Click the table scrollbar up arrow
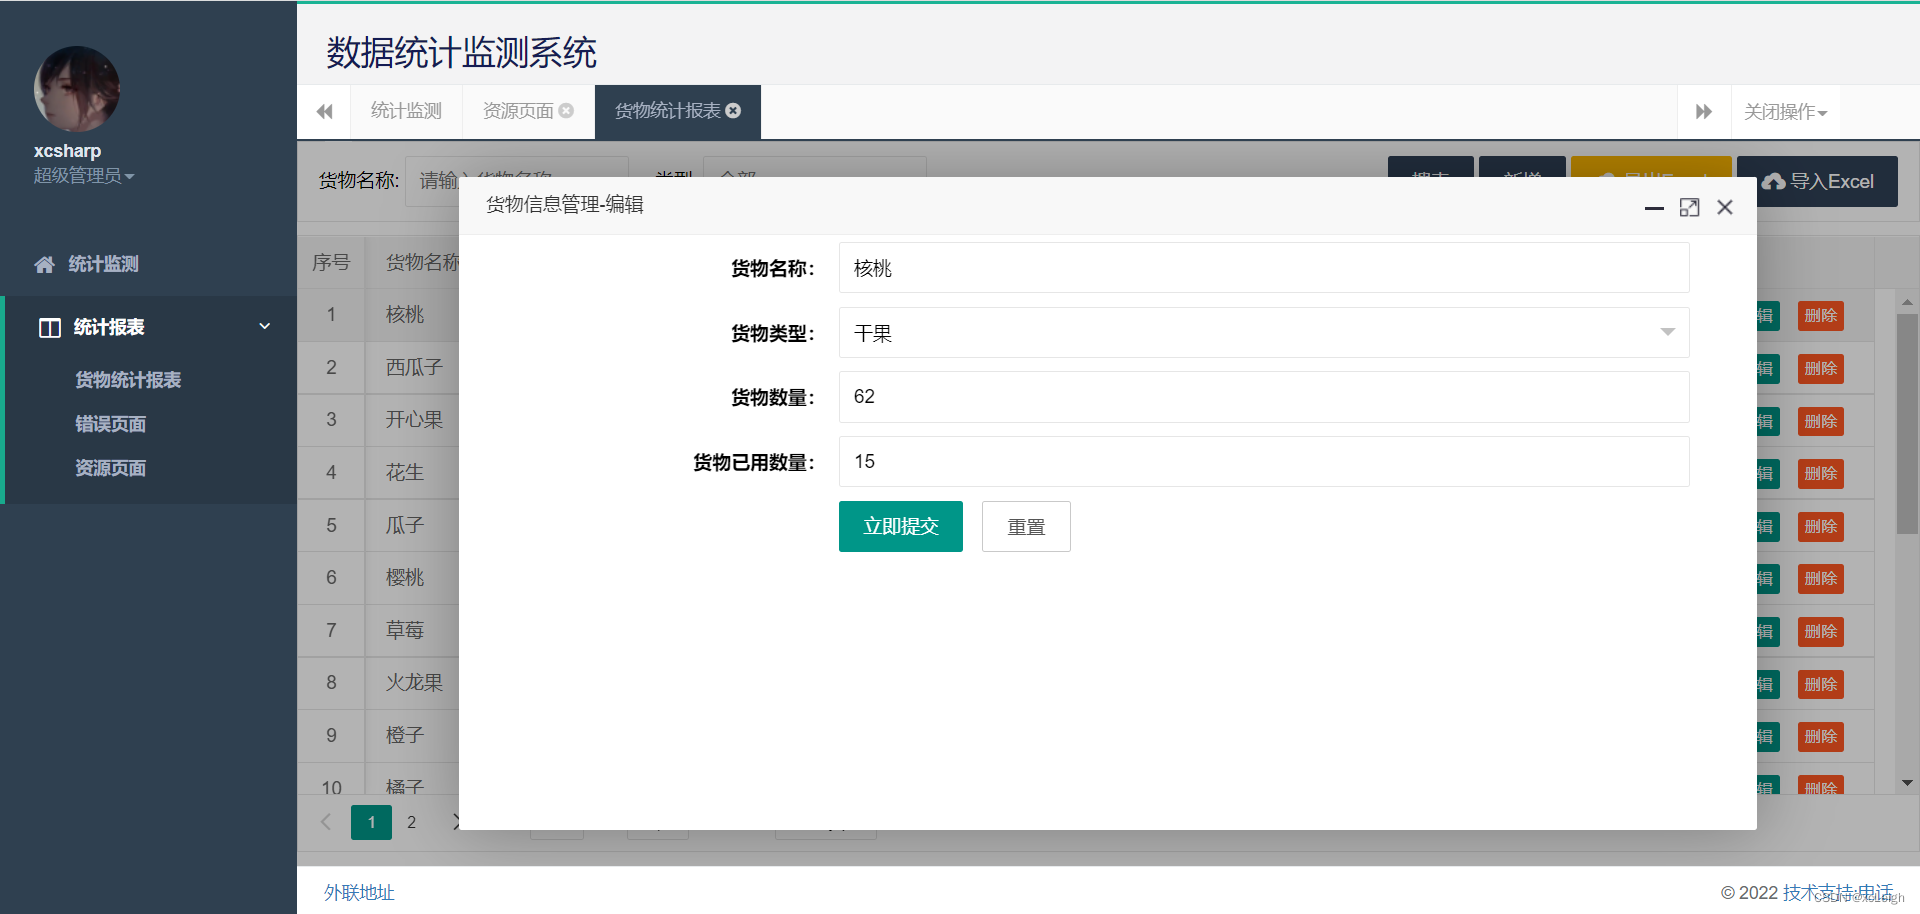The height and width of the screenshot is (914, 1920). [1907, 301]
